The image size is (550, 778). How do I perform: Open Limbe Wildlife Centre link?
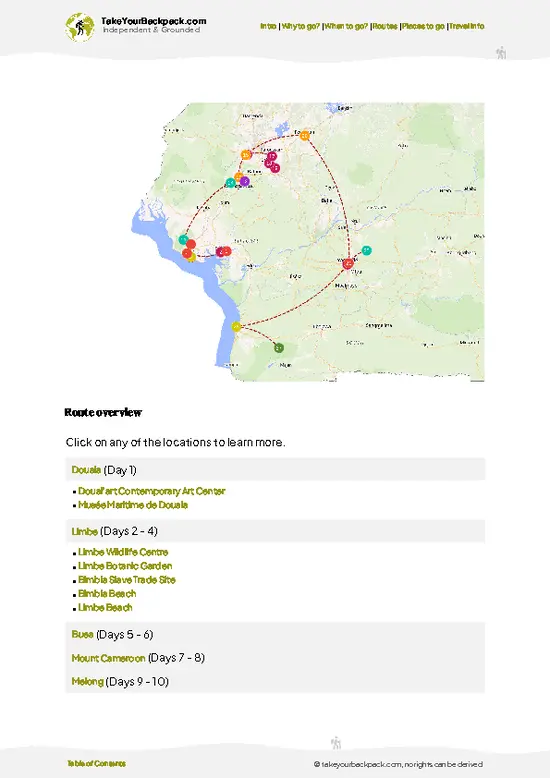[x=123, y=552]
